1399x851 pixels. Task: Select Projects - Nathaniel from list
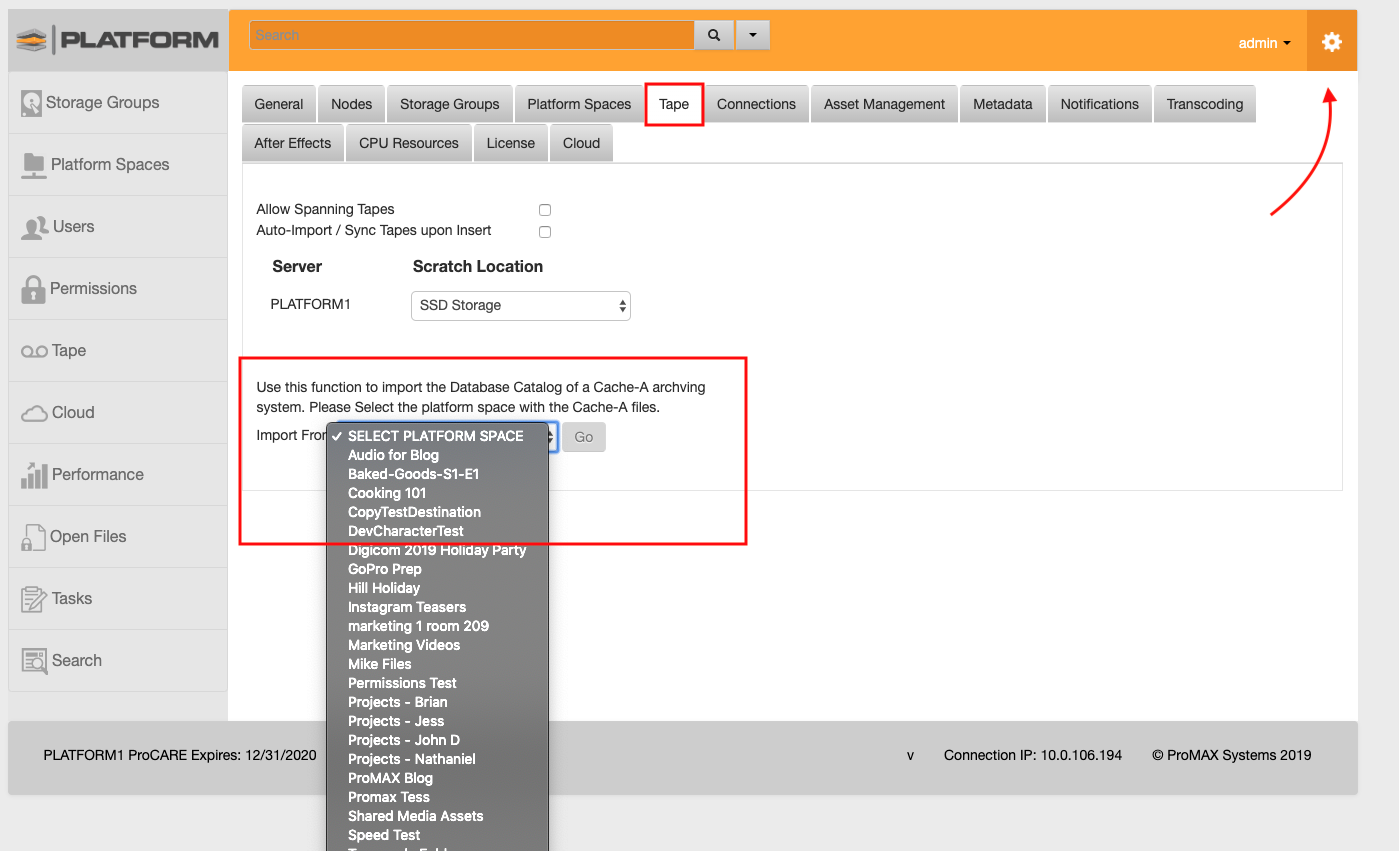tap(438, 759)
